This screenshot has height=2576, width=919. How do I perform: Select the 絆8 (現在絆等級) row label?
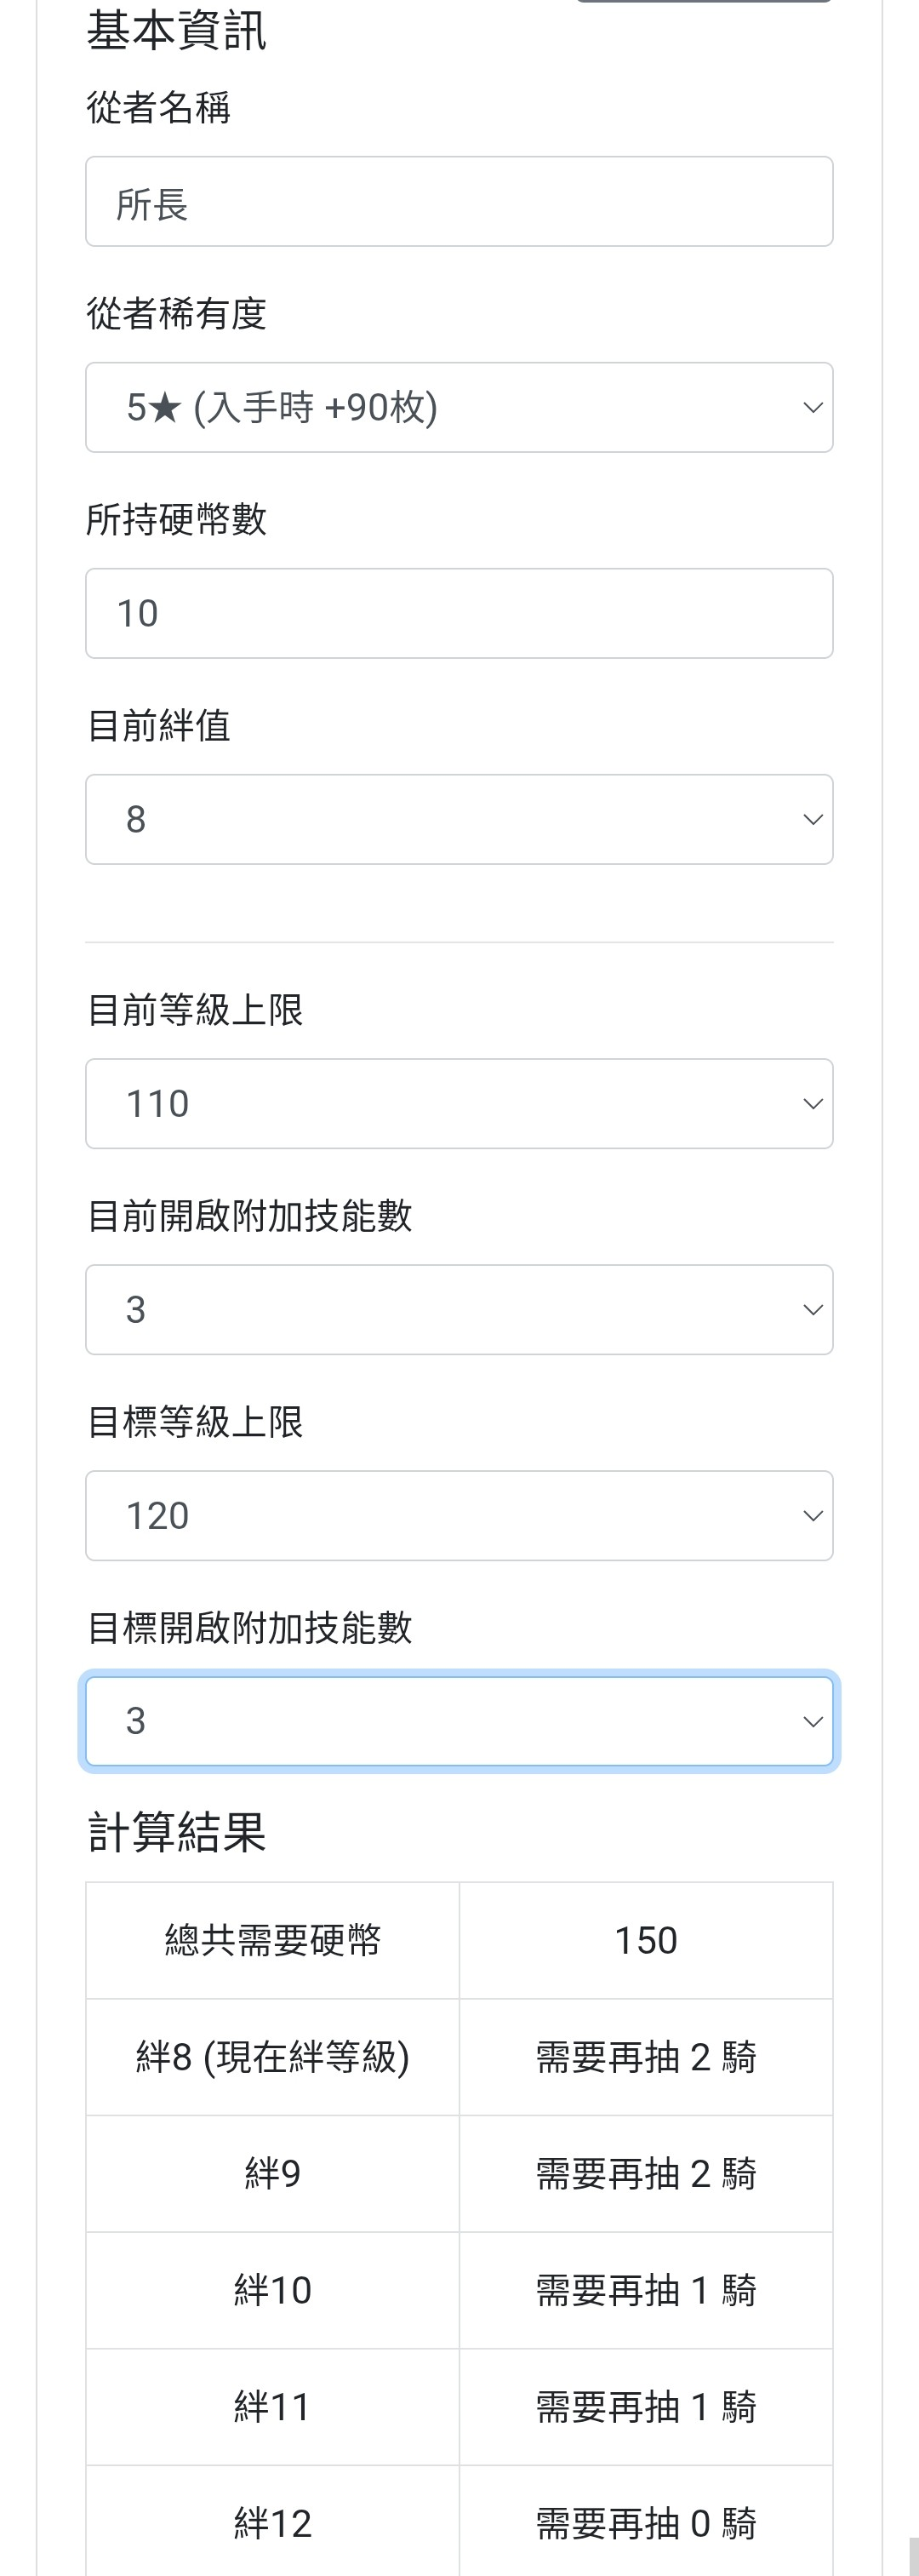[x=272, y=2058]
